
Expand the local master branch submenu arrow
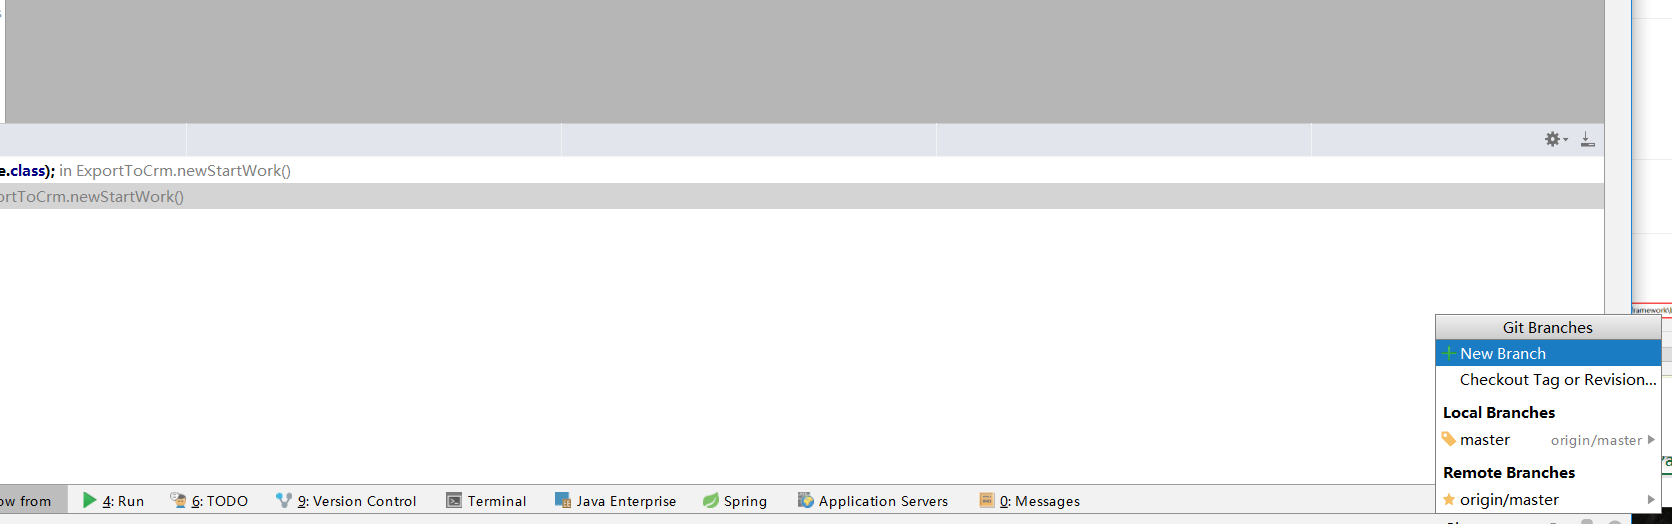1651,440
